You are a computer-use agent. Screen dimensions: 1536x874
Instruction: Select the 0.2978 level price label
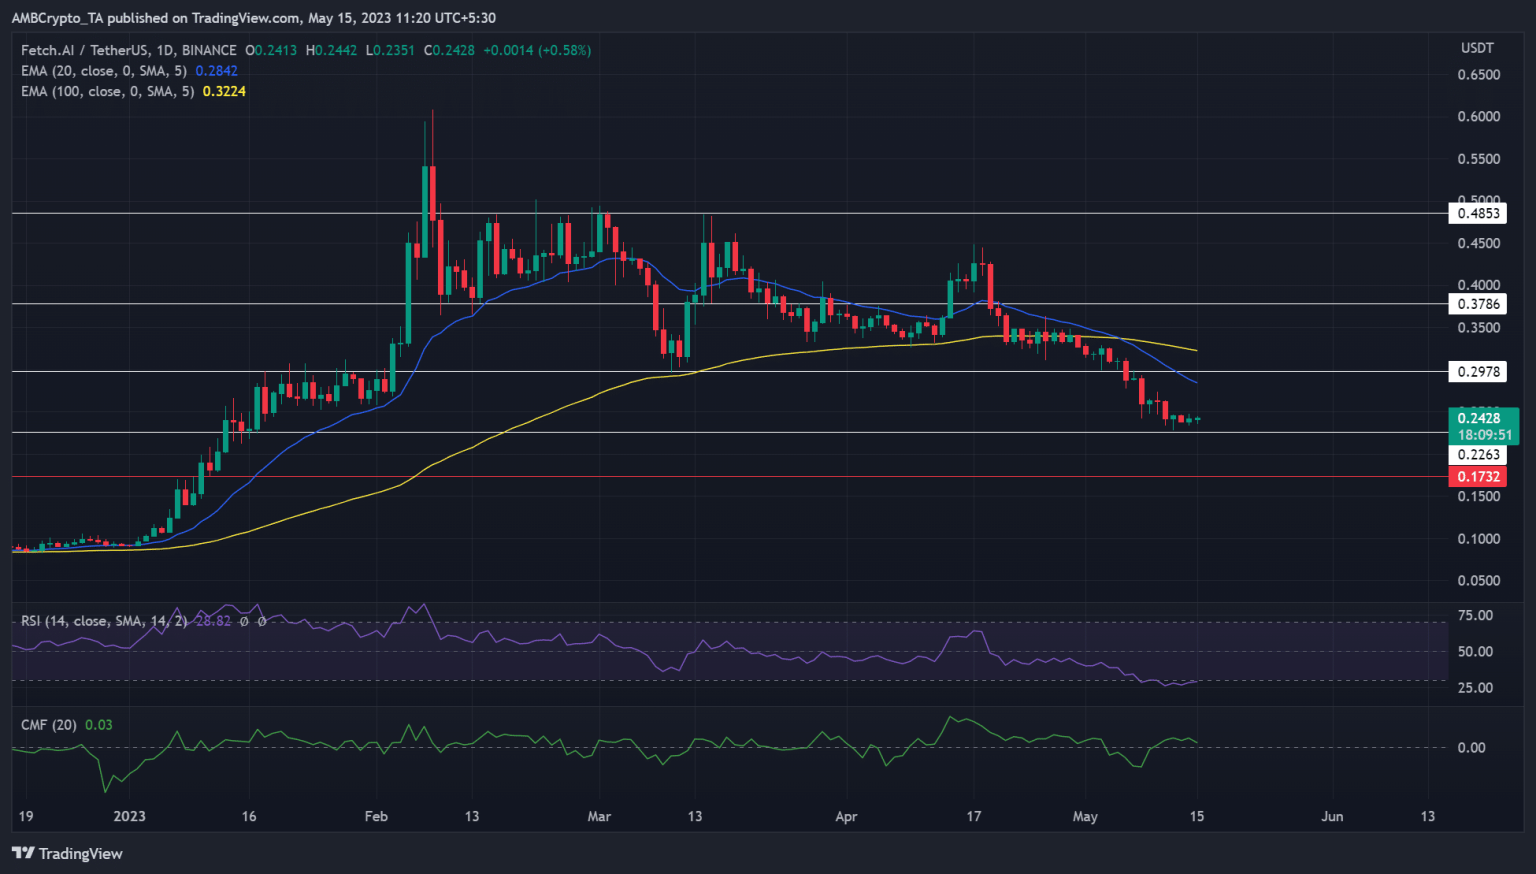pos(1478,372)
